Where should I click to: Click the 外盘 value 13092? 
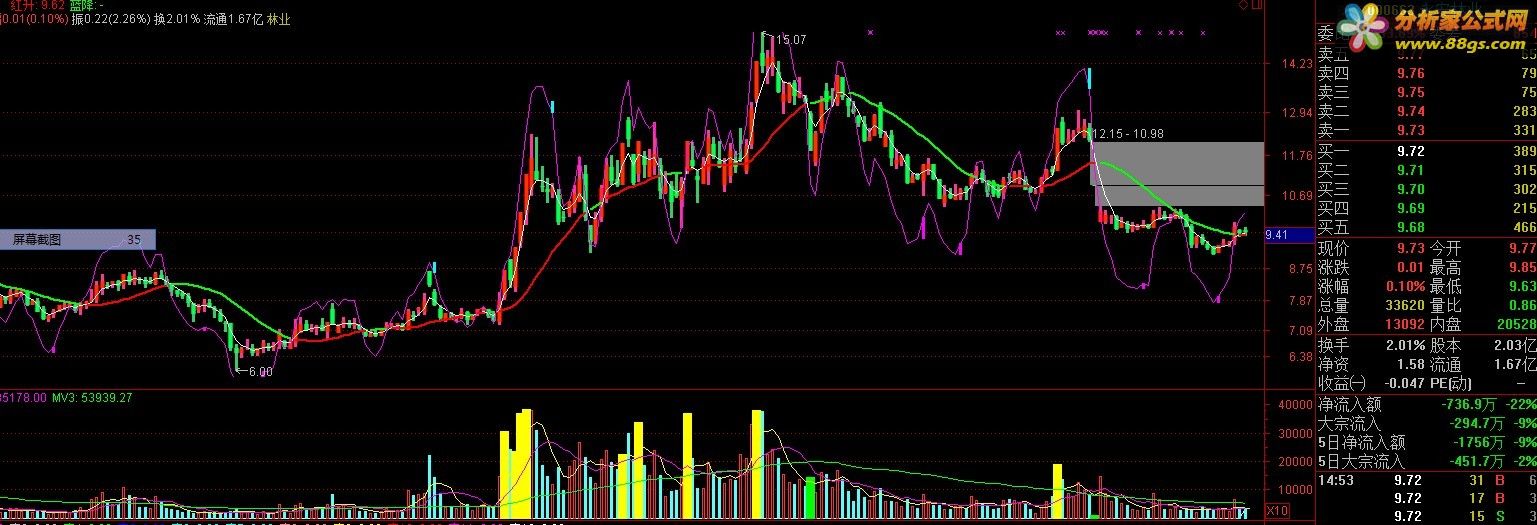coord(1403,324)
